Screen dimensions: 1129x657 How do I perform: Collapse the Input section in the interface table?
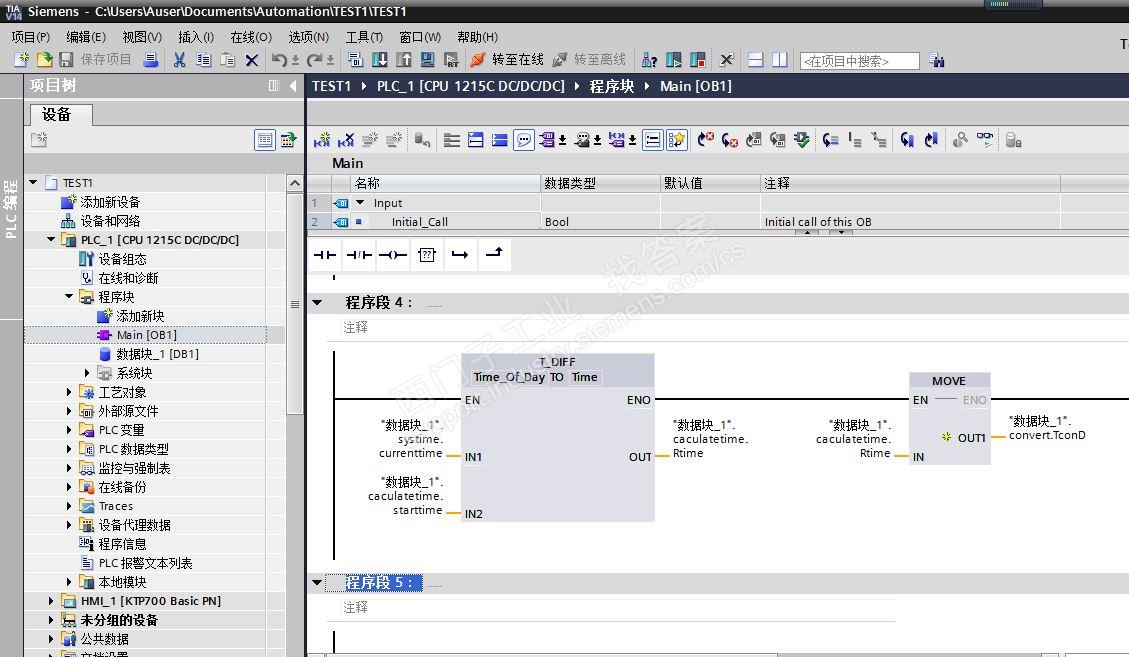(360, 202)
